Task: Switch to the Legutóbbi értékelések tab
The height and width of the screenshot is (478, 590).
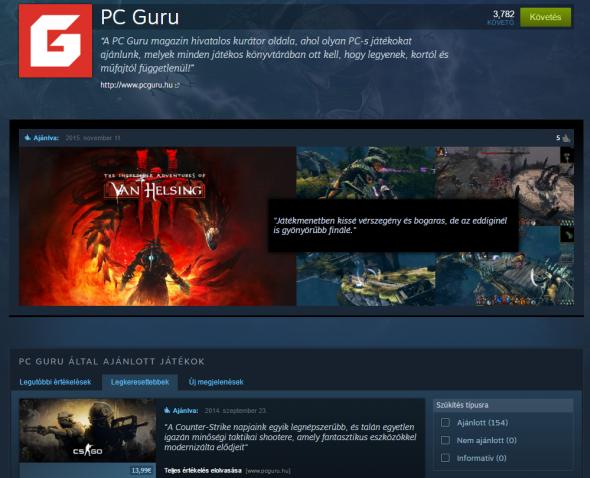Action: pyautogui.click(x=55, y=382)
